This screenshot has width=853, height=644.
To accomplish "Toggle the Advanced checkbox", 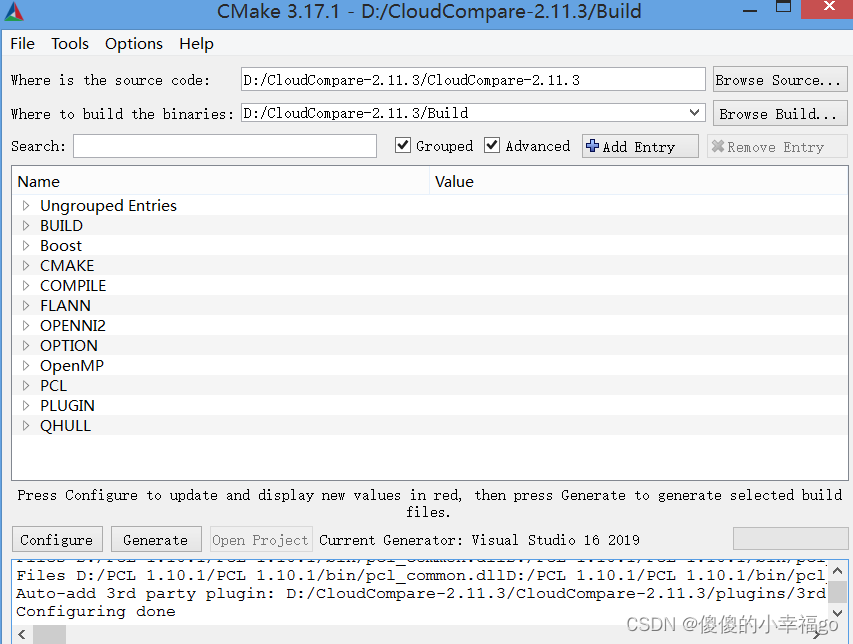I will (x=492, y=145).
